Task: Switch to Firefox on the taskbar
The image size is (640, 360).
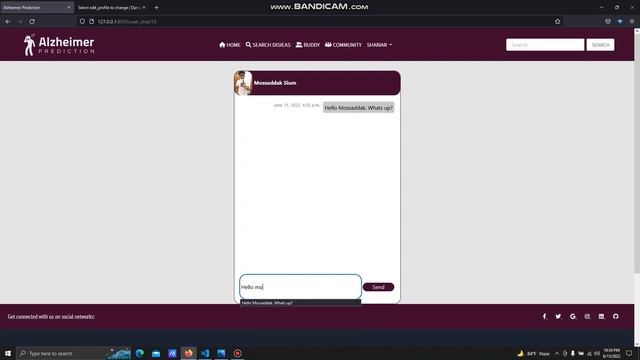Action: [188, 353]
